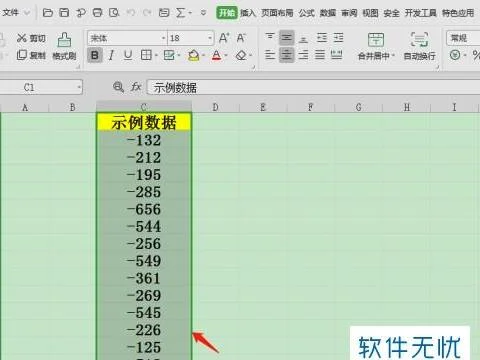The height and width of the screenshot is (360, 480).
Task: Select cell containing -656
Action: (x=144, y=209)
